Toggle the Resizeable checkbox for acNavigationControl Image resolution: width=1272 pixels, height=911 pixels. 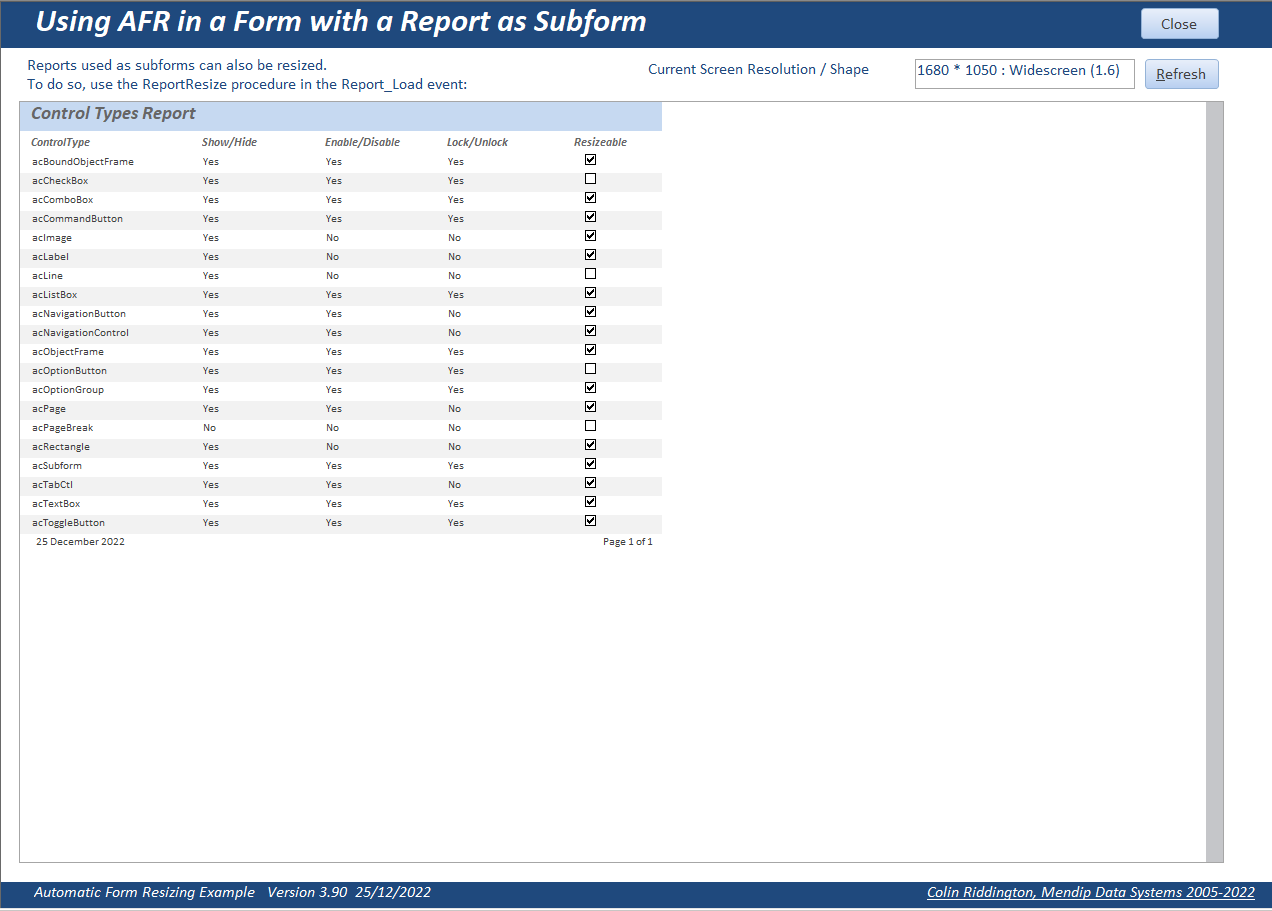590,330
